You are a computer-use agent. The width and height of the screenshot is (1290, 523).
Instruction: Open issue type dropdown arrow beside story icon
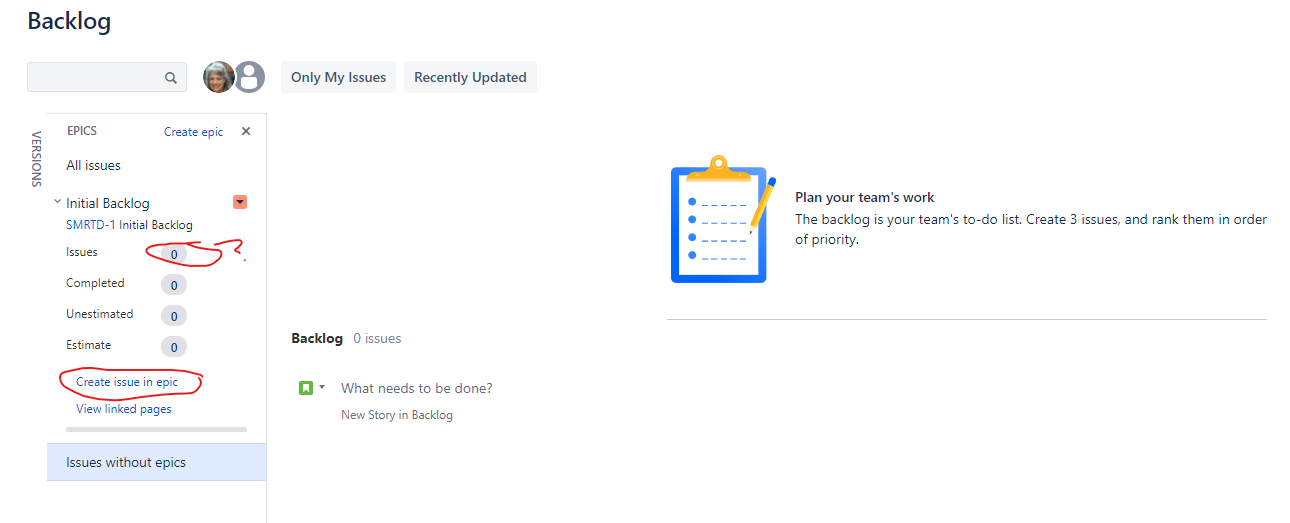[322, 386]
